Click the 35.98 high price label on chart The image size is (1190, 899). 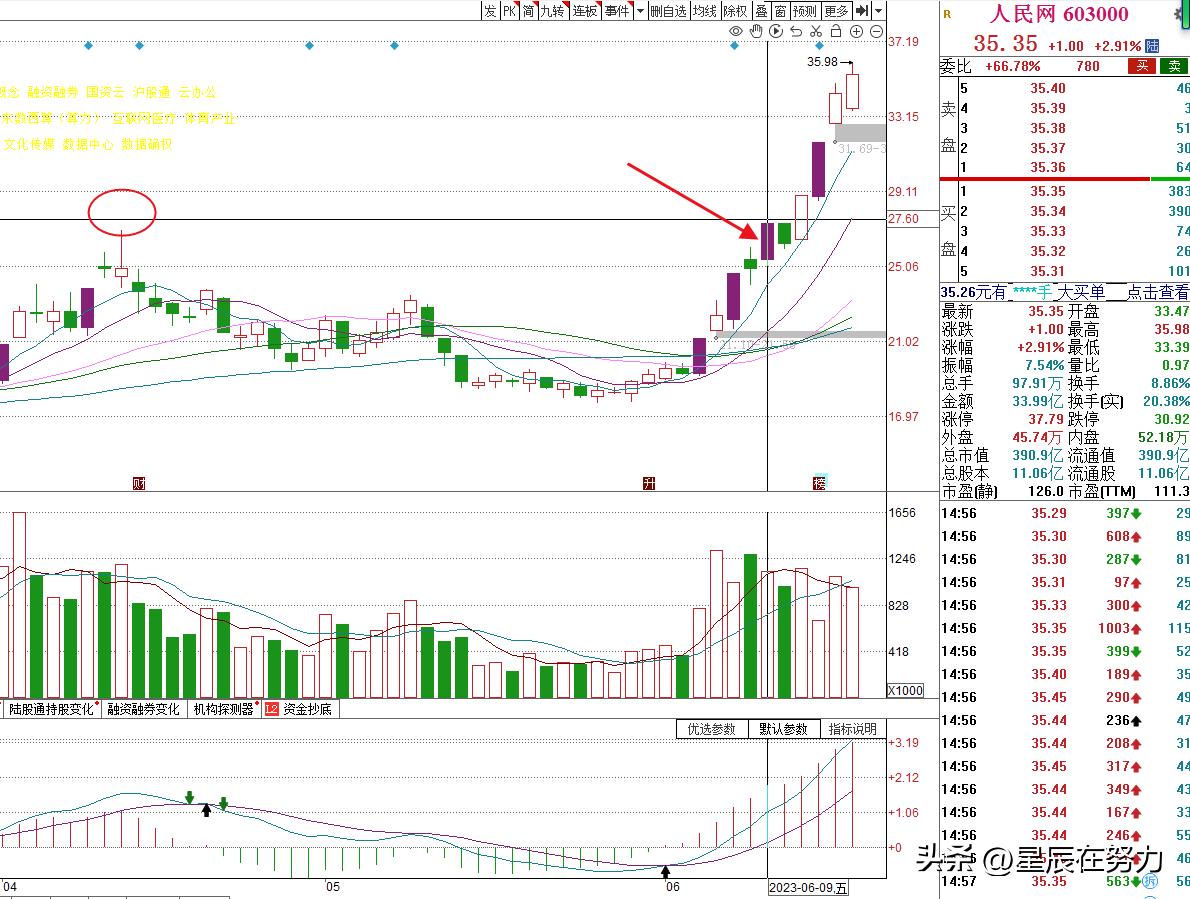[x=823, y=62]
